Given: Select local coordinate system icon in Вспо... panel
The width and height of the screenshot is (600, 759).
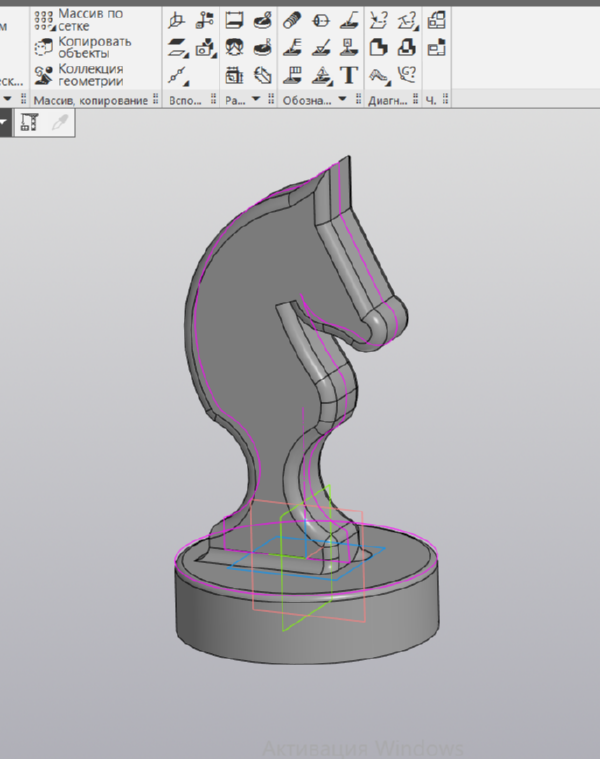Looking at the screenshot, I should tap(177, 20).
